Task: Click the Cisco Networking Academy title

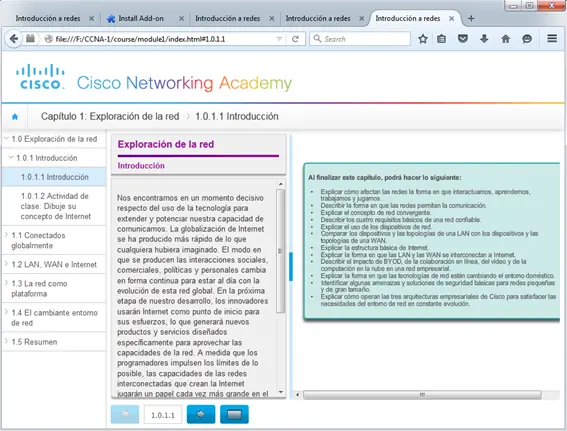Action: pyautogui.click(x=184, y=83)
